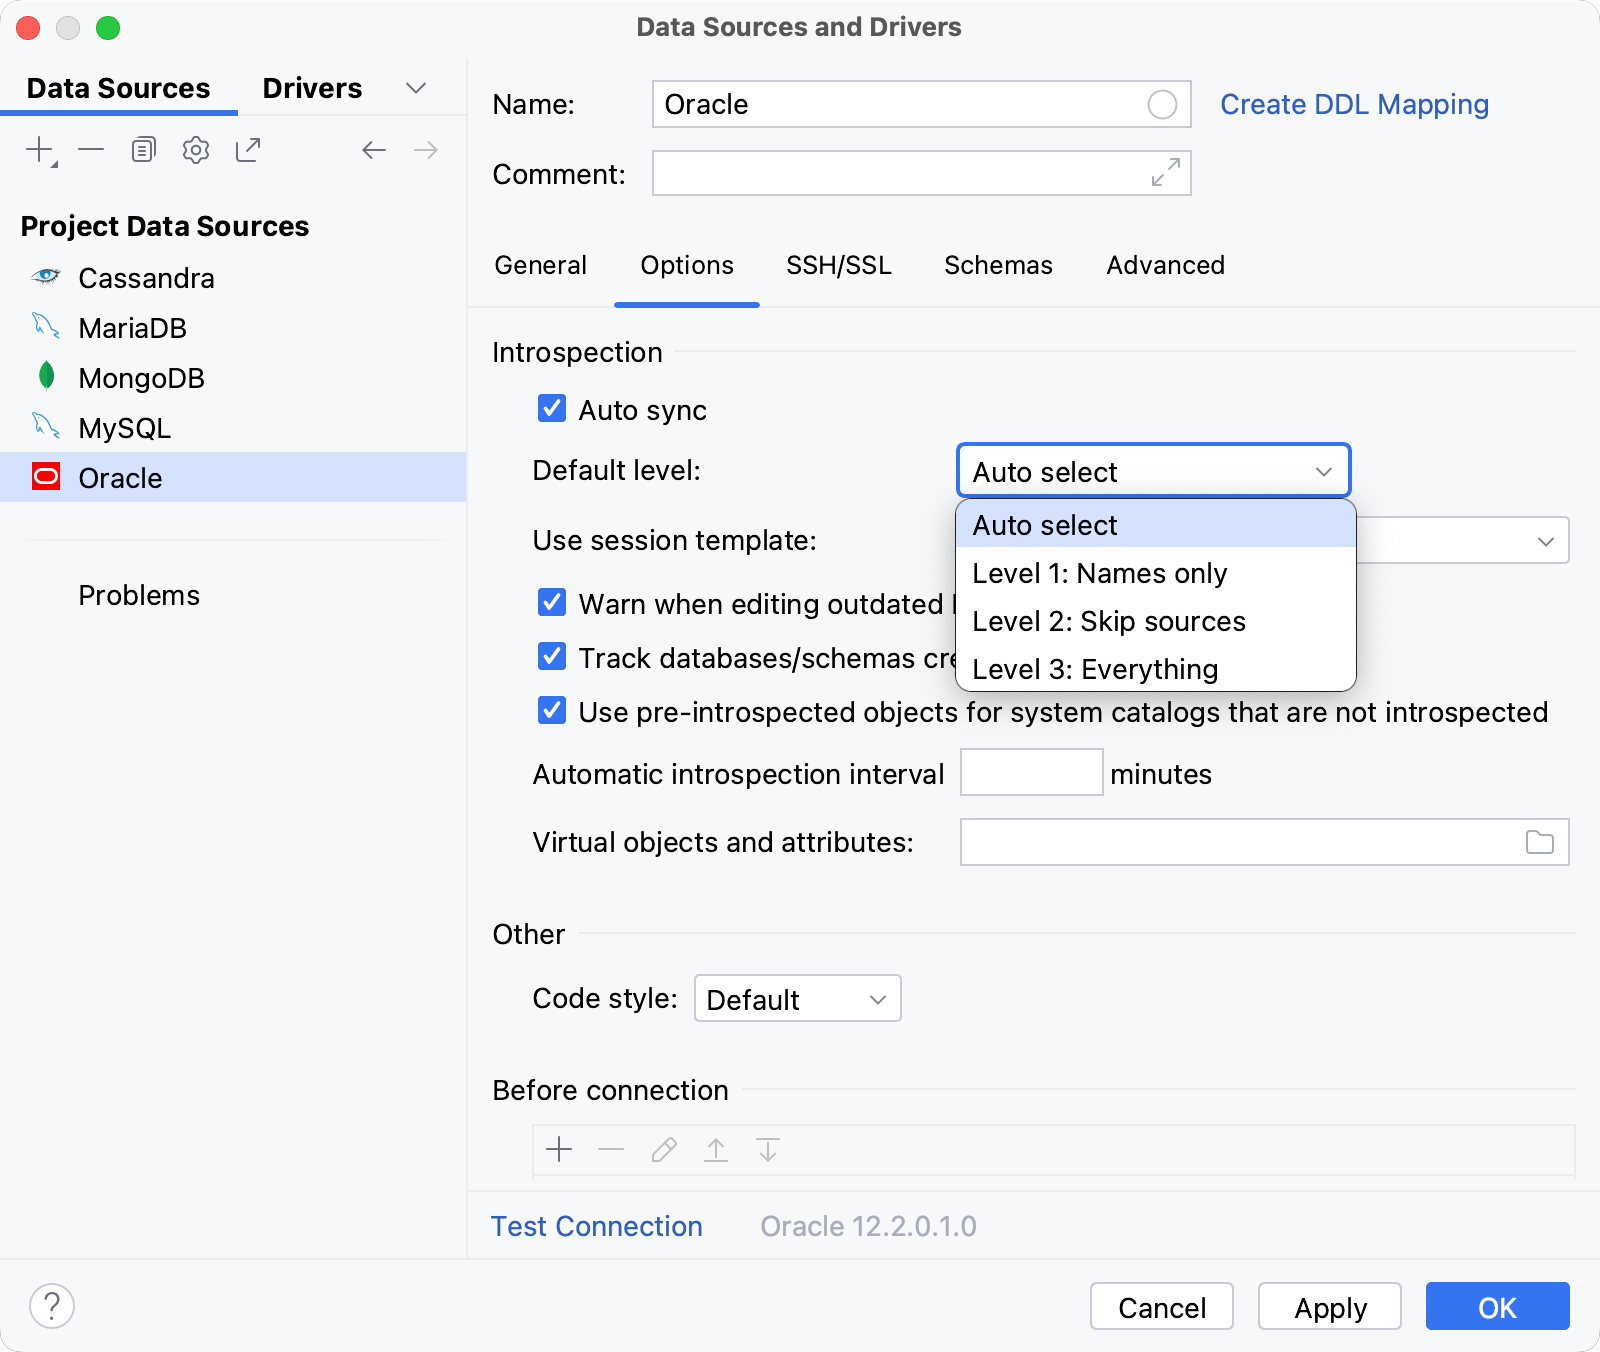The width and height of the screenshot is (1600, 1352).
Task: Disable Use pre-introspected objects checkbox
Action: pyautogui.click(x=552, y=711)
